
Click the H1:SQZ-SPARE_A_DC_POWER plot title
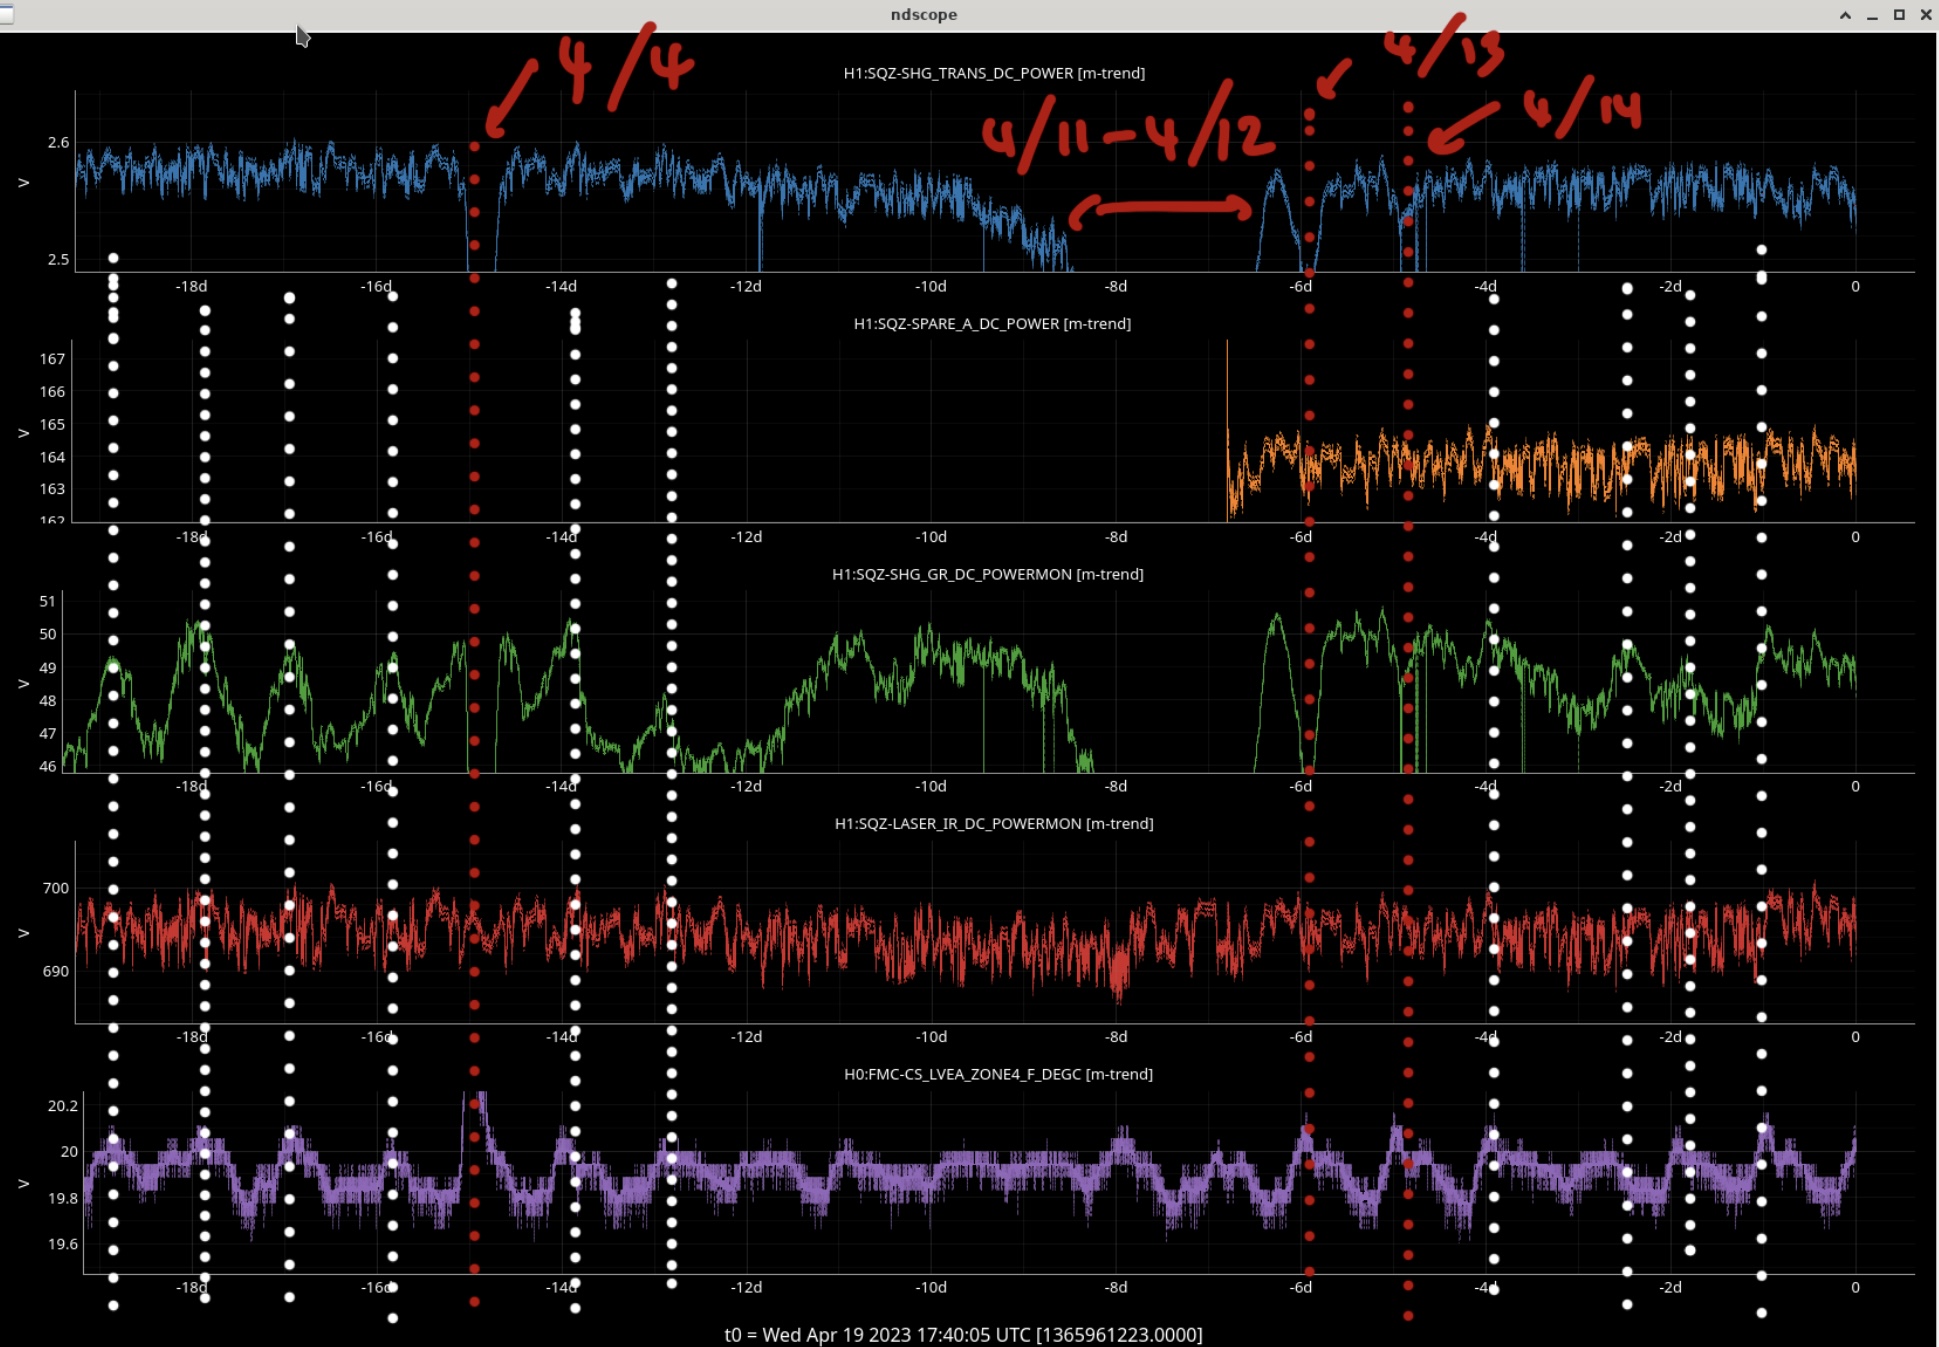pos(991,324)
